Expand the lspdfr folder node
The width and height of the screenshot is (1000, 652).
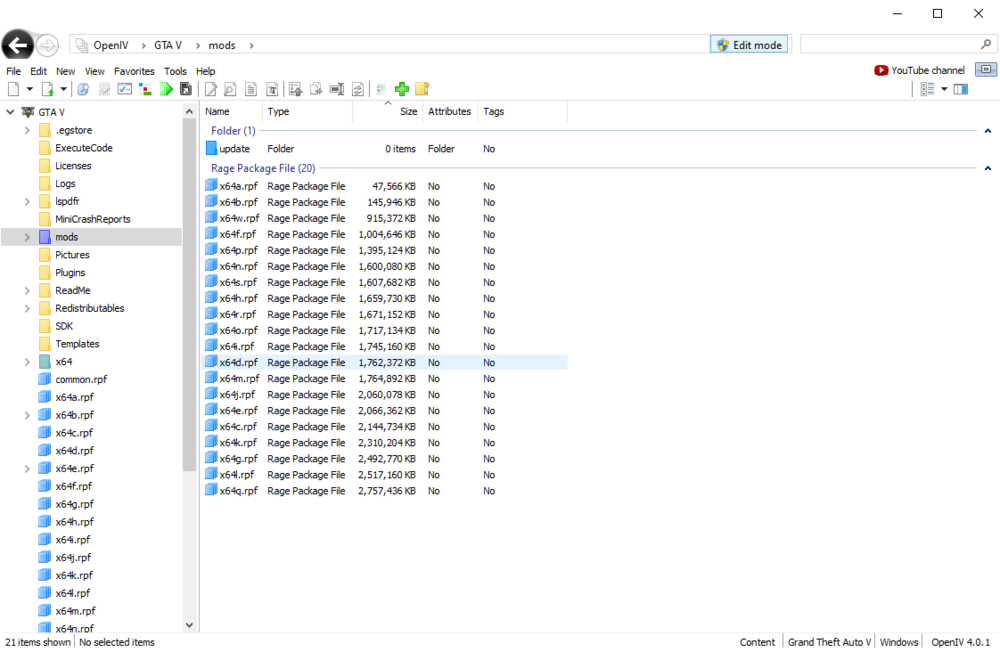tap(27, 202)
